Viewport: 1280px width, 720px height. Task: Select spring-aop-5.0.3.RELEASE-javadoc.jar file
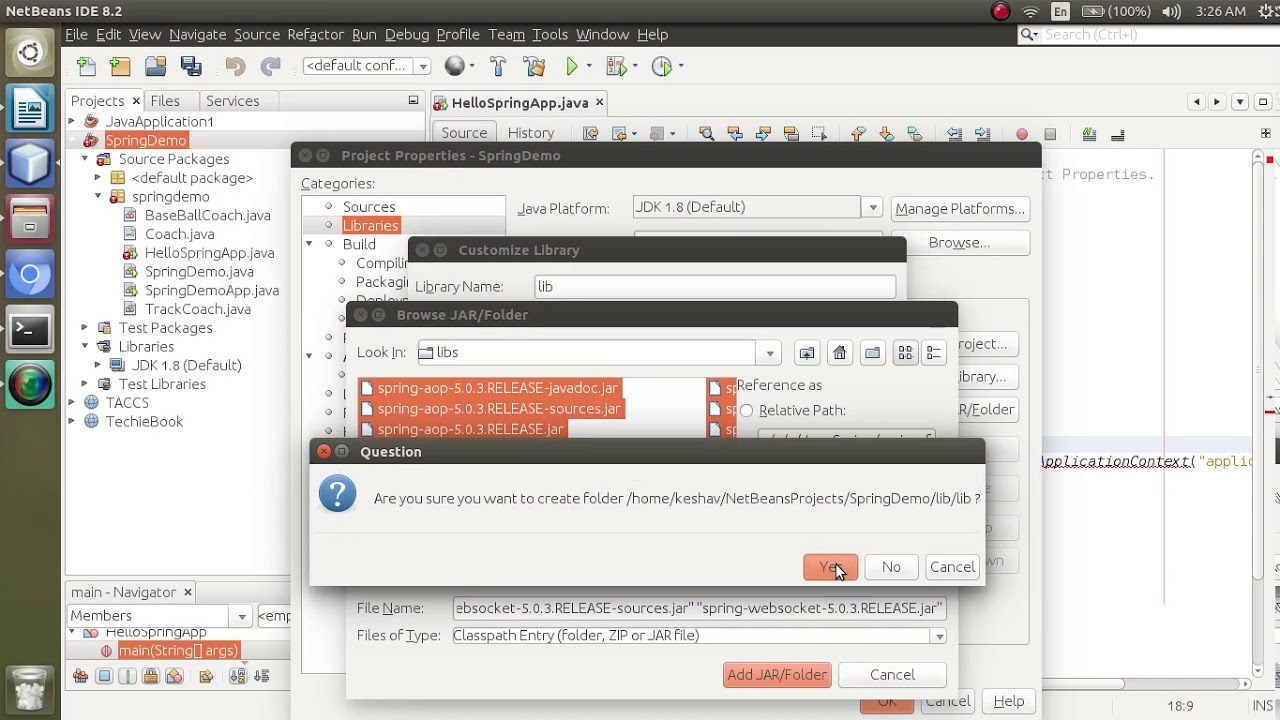pos(489,388)
